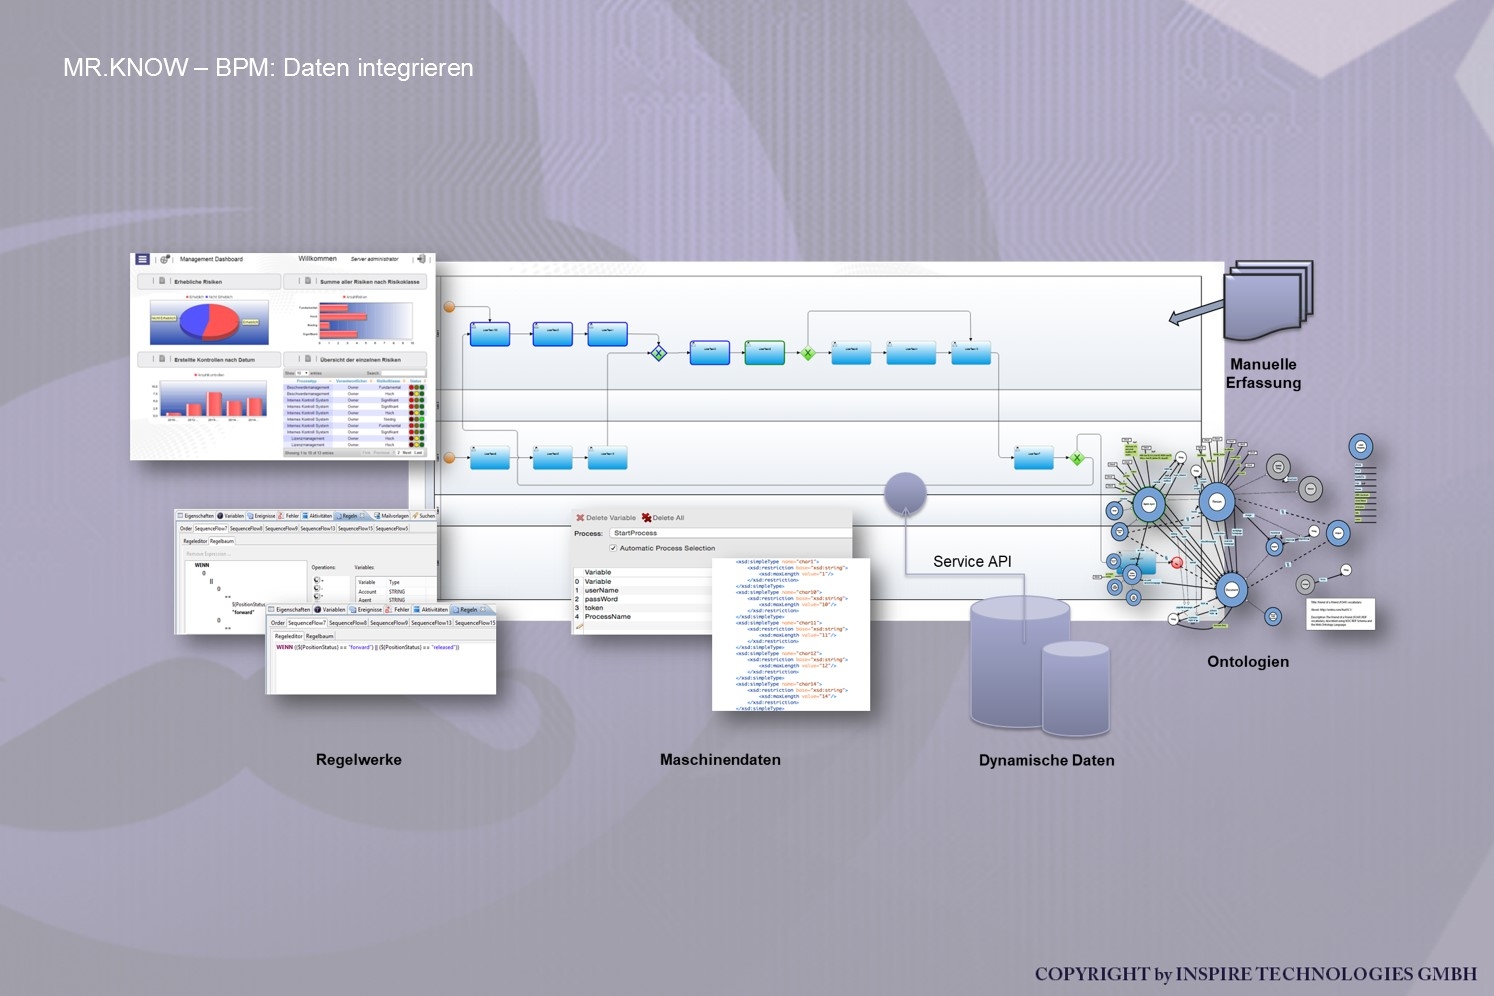The image size is (1494, 996).
Task: Click document icon in Summe aller Risiken header
Action: click(308, 281)
